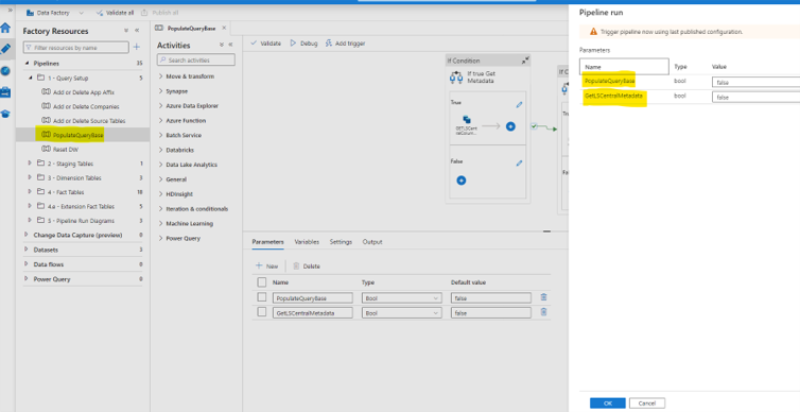Image resolution: width=800 pixels, height=412 pixels.
Task: Click the plus icon to add resource
Action: tap(137, 46)
